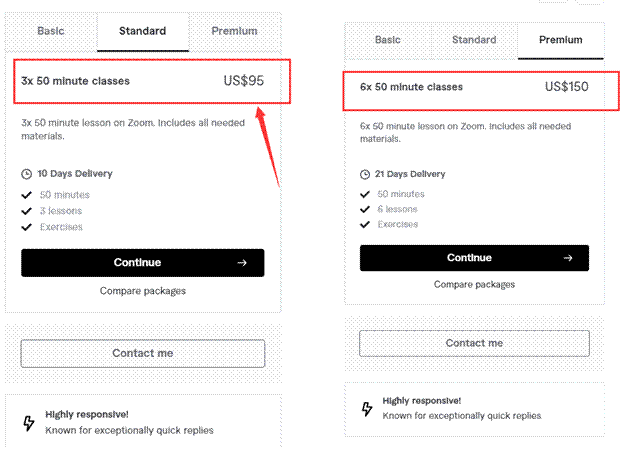Click the arrow icon in right Continue button
This screenshot has width=638, height=459.
(x=568, y=258)
